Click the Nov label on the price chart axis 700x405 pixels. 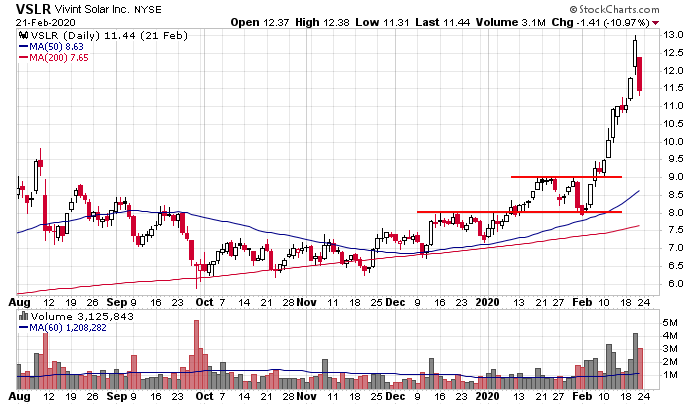pos(306,302)
